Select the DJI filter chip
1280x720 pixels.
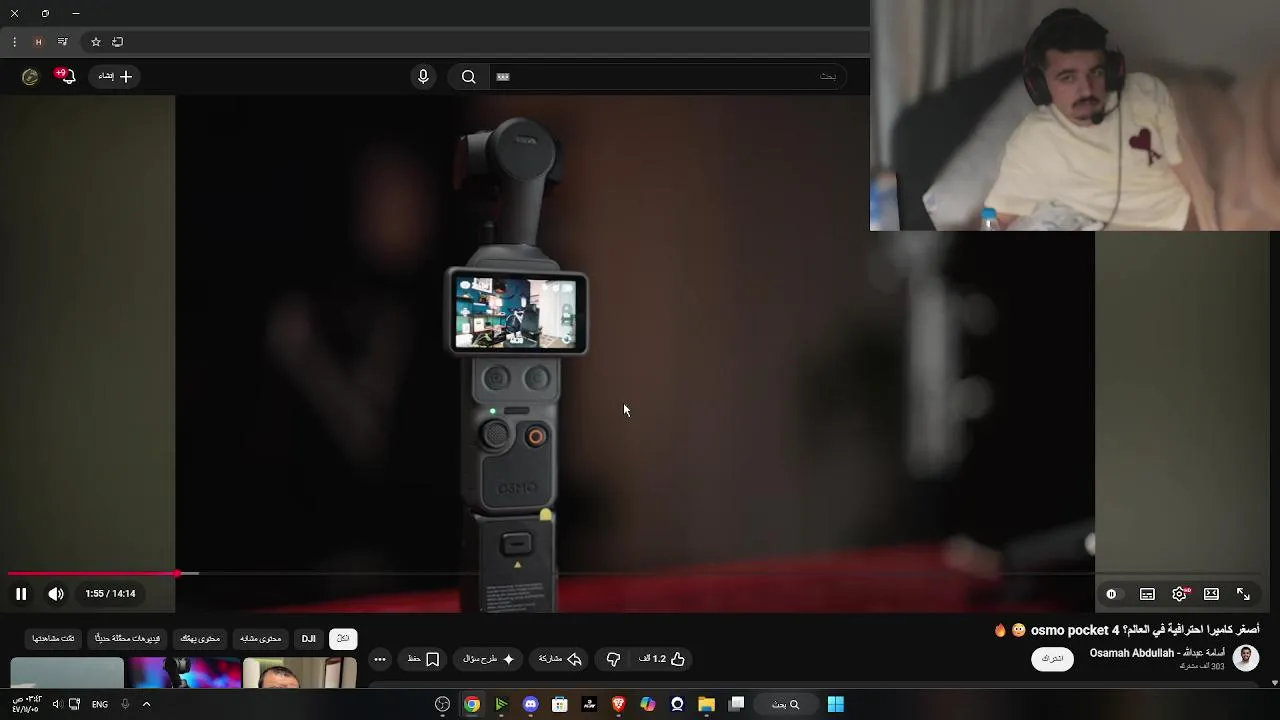pyautogui.click(x=308, y=638)
